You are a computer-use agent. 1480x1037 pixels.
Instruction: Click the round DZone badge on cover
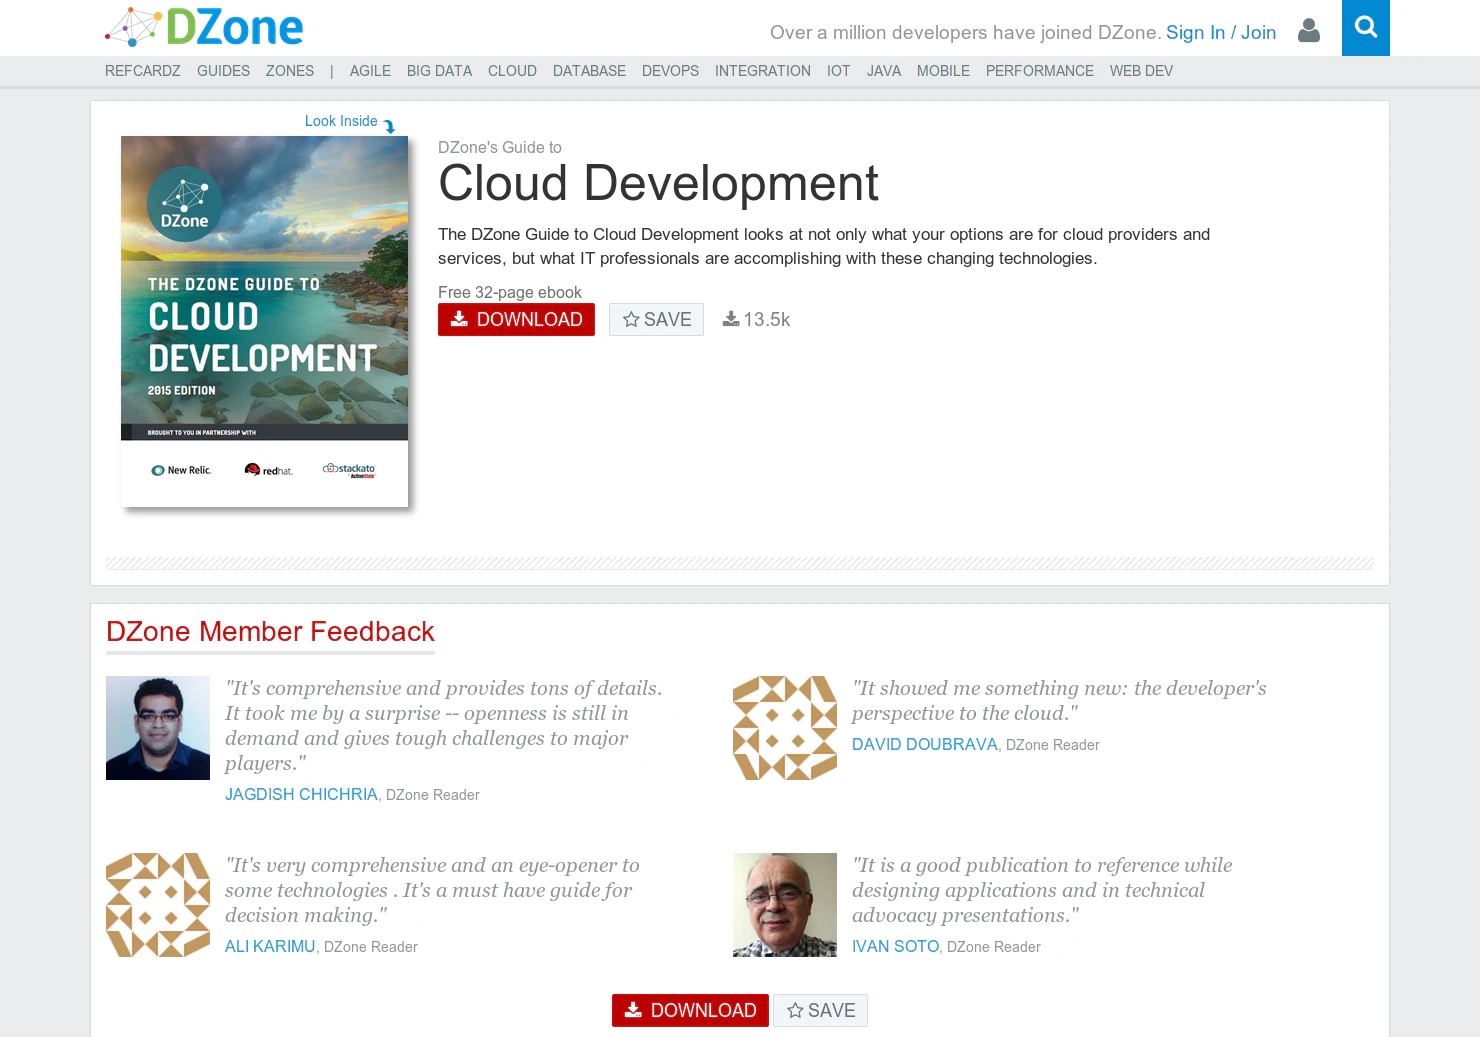(x=185, y=205)
